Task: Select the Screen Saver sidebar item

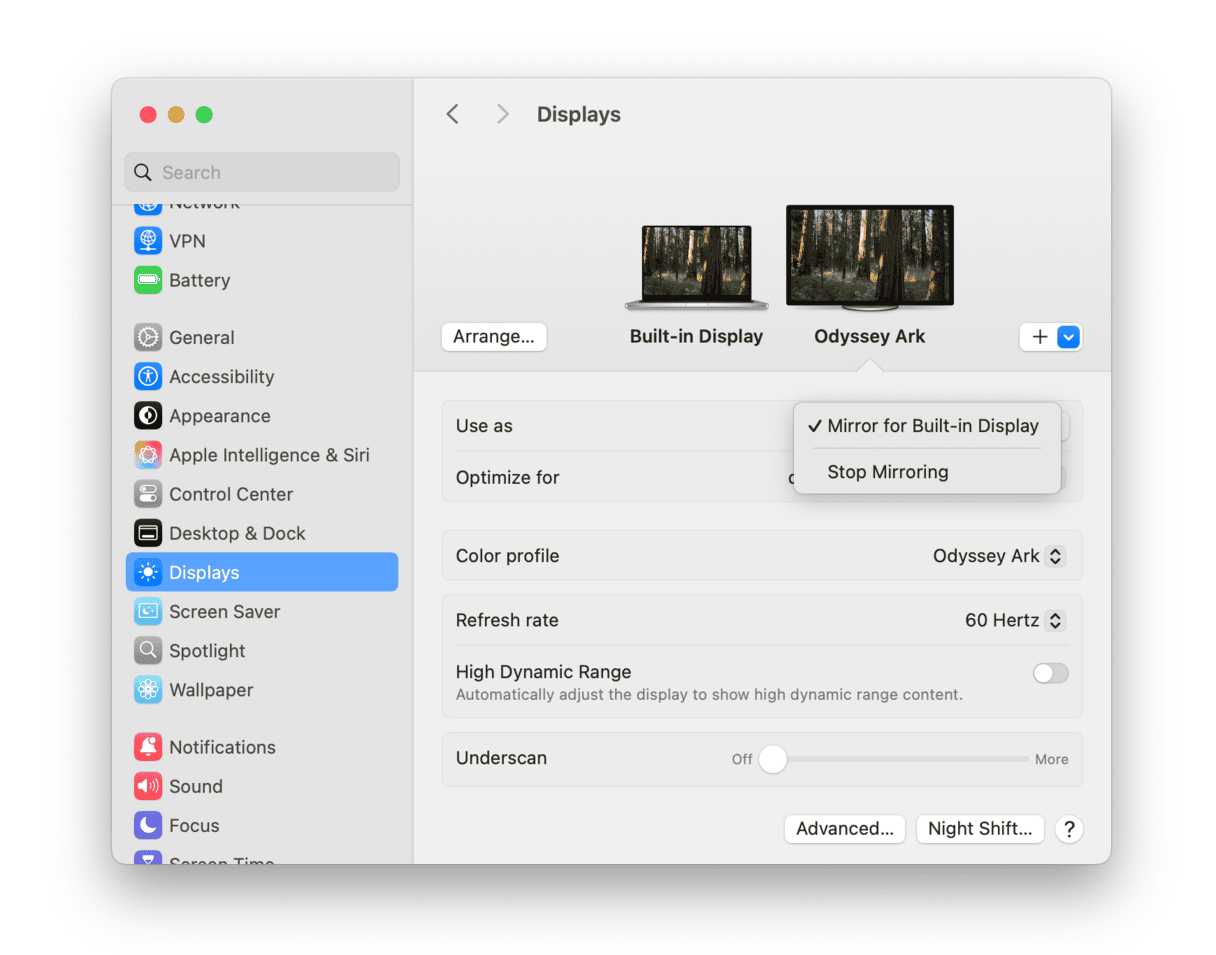Action: (262, 611)
